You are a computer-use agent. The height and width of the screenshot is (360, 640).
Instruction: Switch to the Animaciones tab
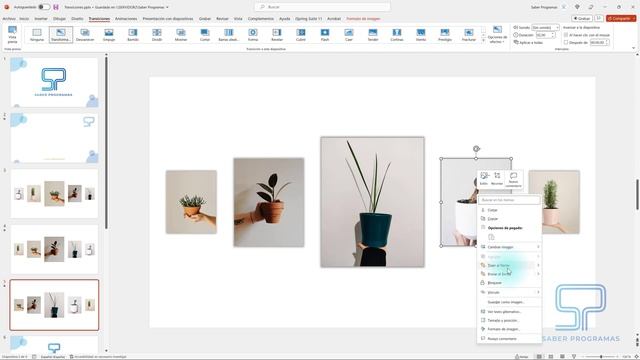click(126, 19)
